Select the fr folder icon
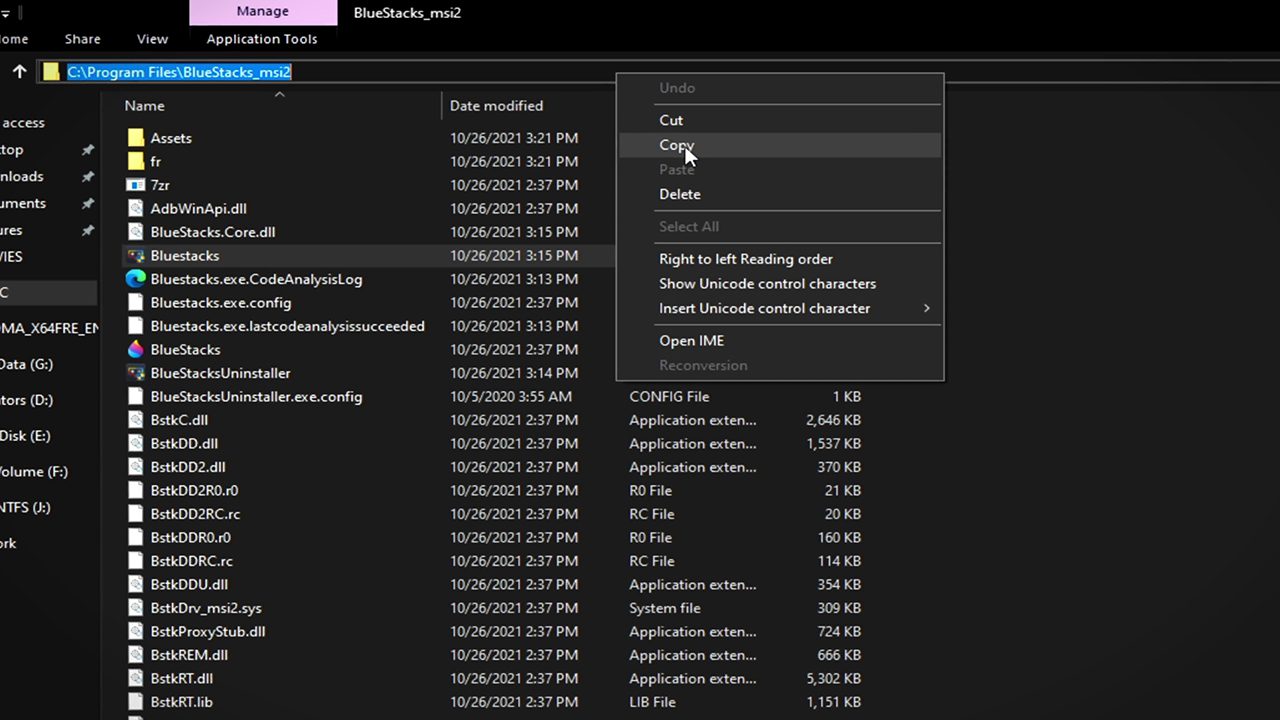Image resolution: width=1280 pixels, height=720 pixels. [x=136, y=161]
